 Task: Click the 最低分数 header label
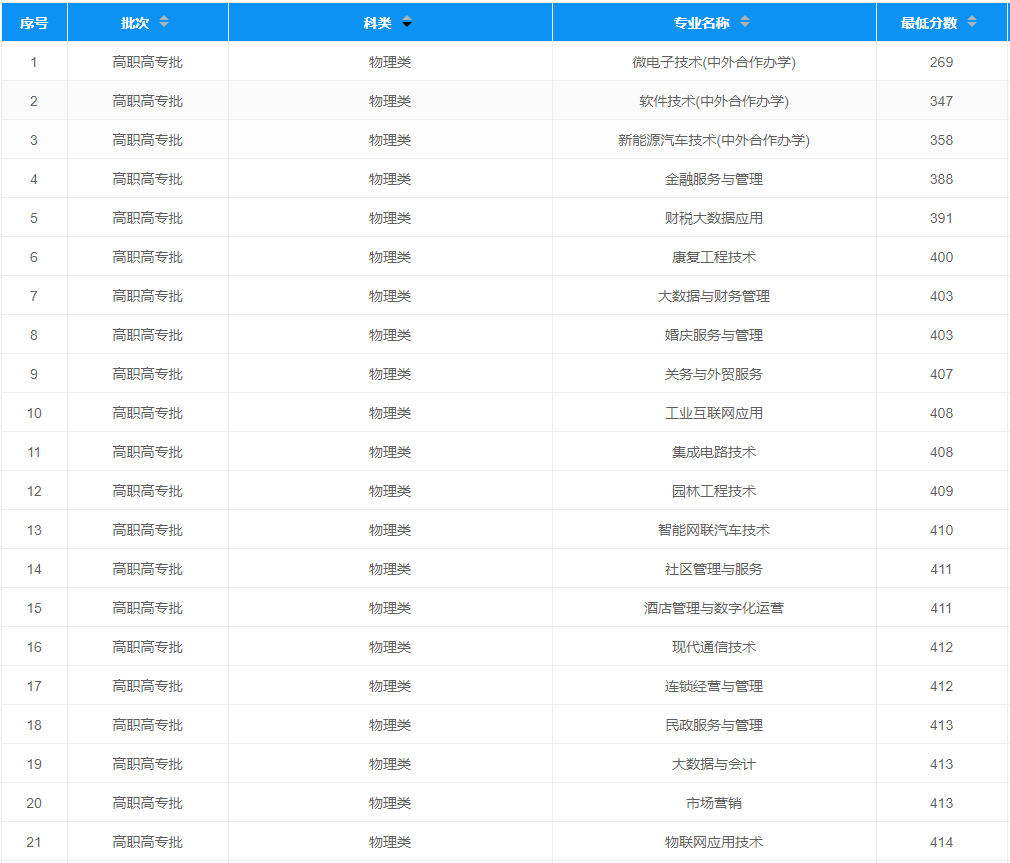point(929,22)
